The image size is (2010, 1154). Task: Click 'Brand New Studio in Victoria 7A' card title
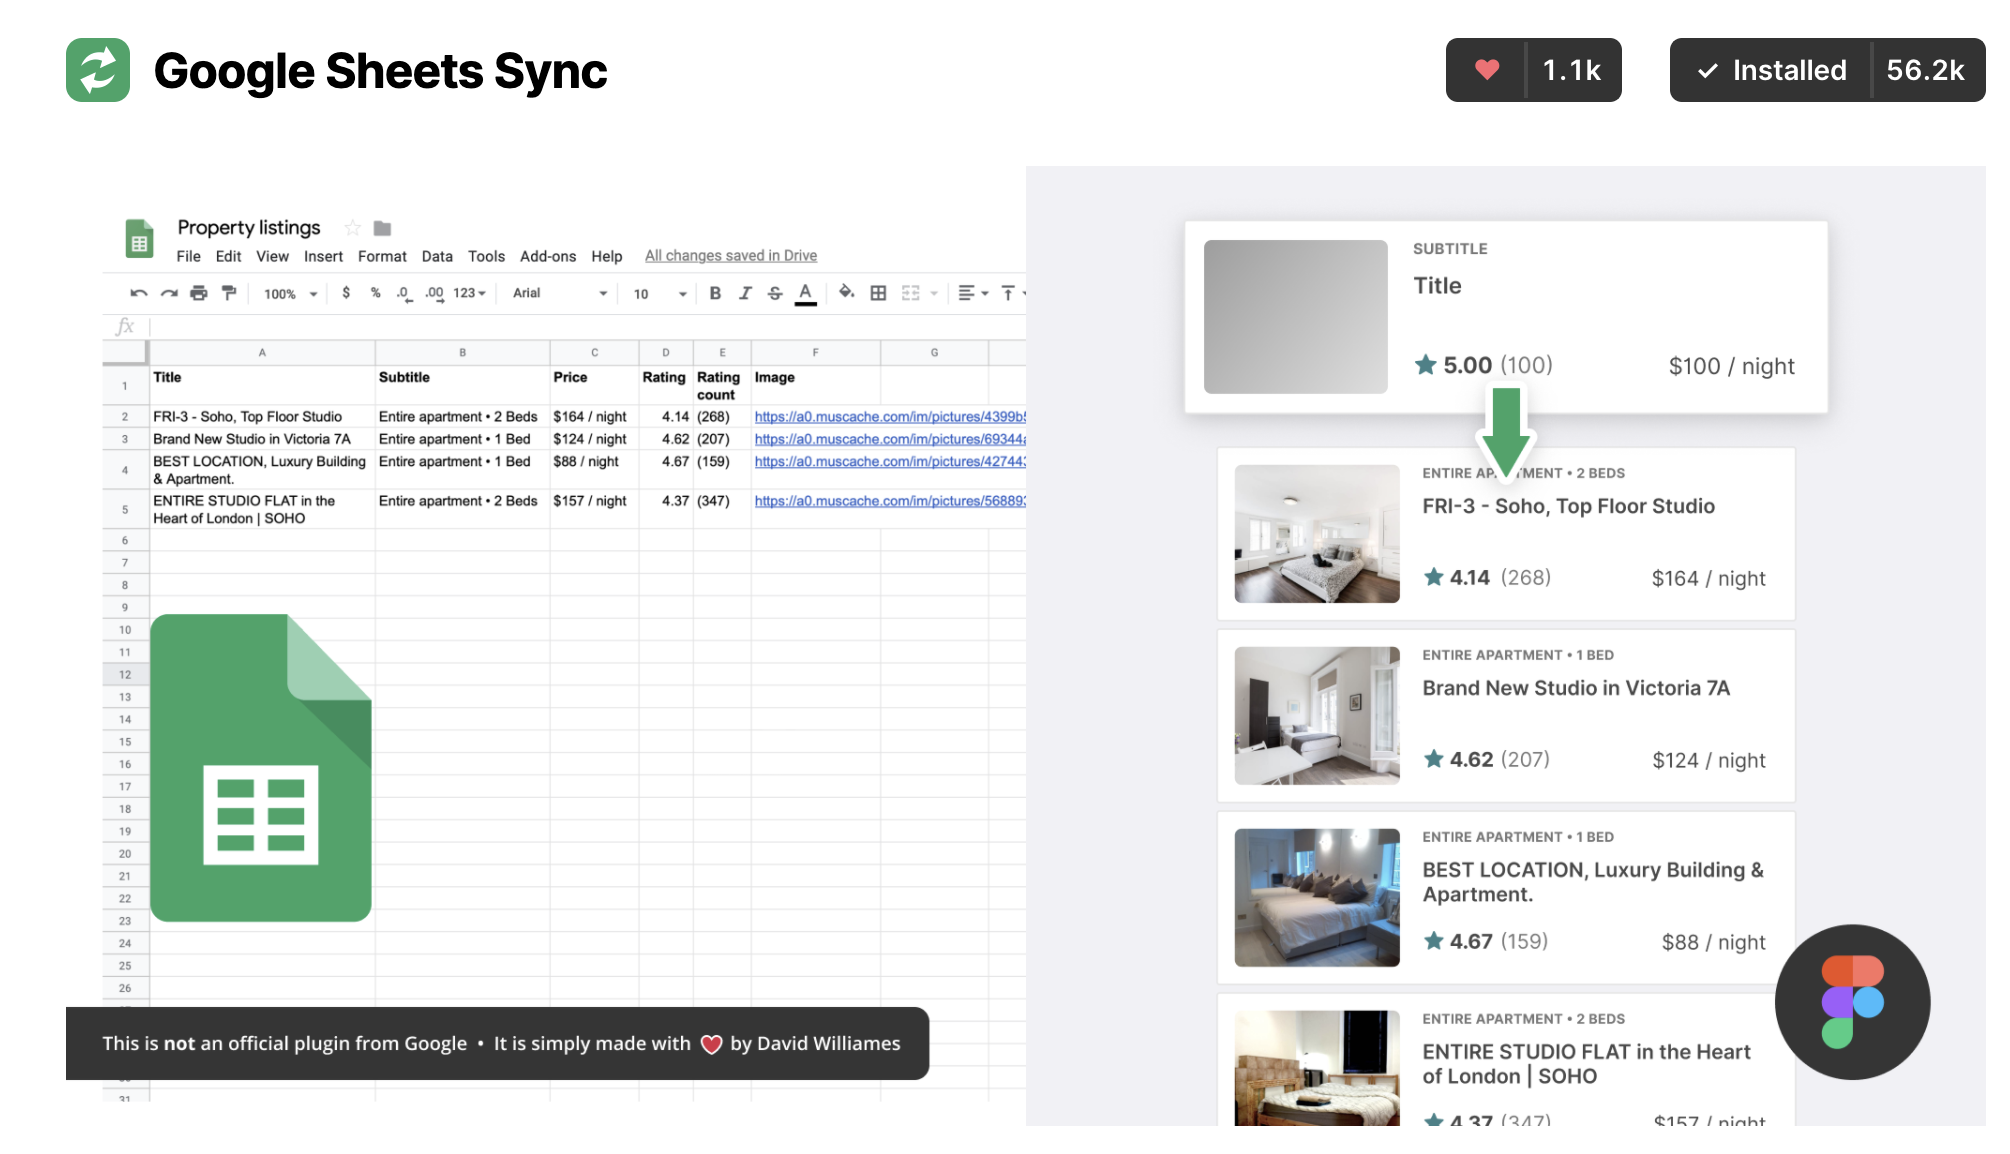(x=1576, y=688)
